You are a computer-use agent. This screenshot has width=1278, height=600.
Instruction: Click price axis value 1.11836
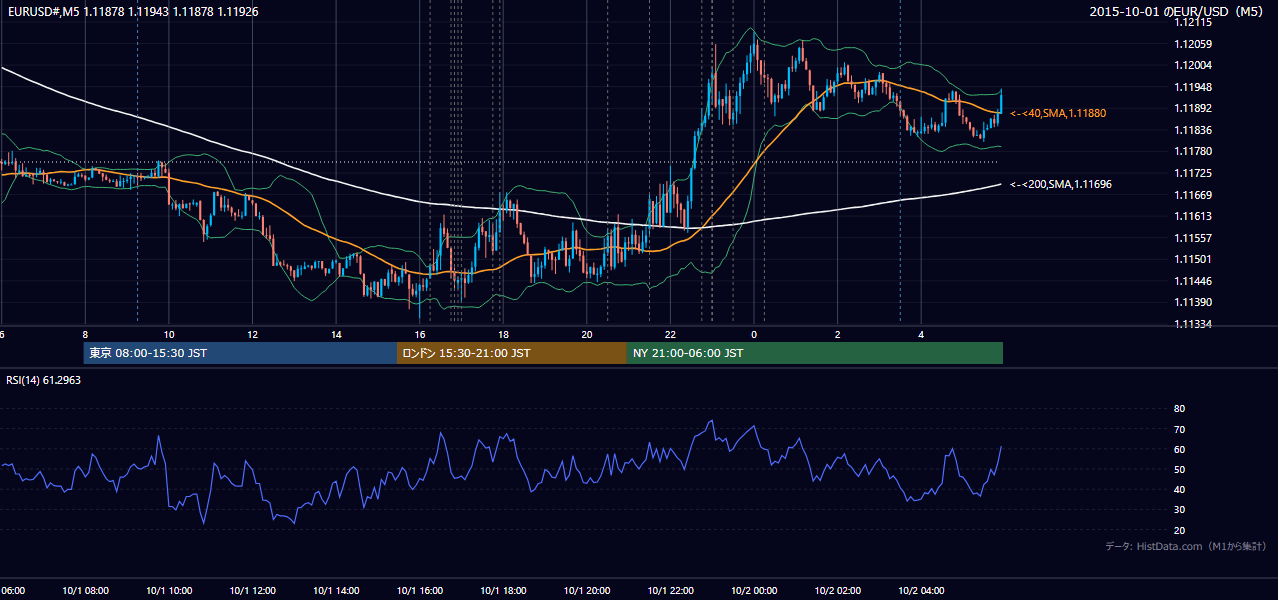[1194, 130]
